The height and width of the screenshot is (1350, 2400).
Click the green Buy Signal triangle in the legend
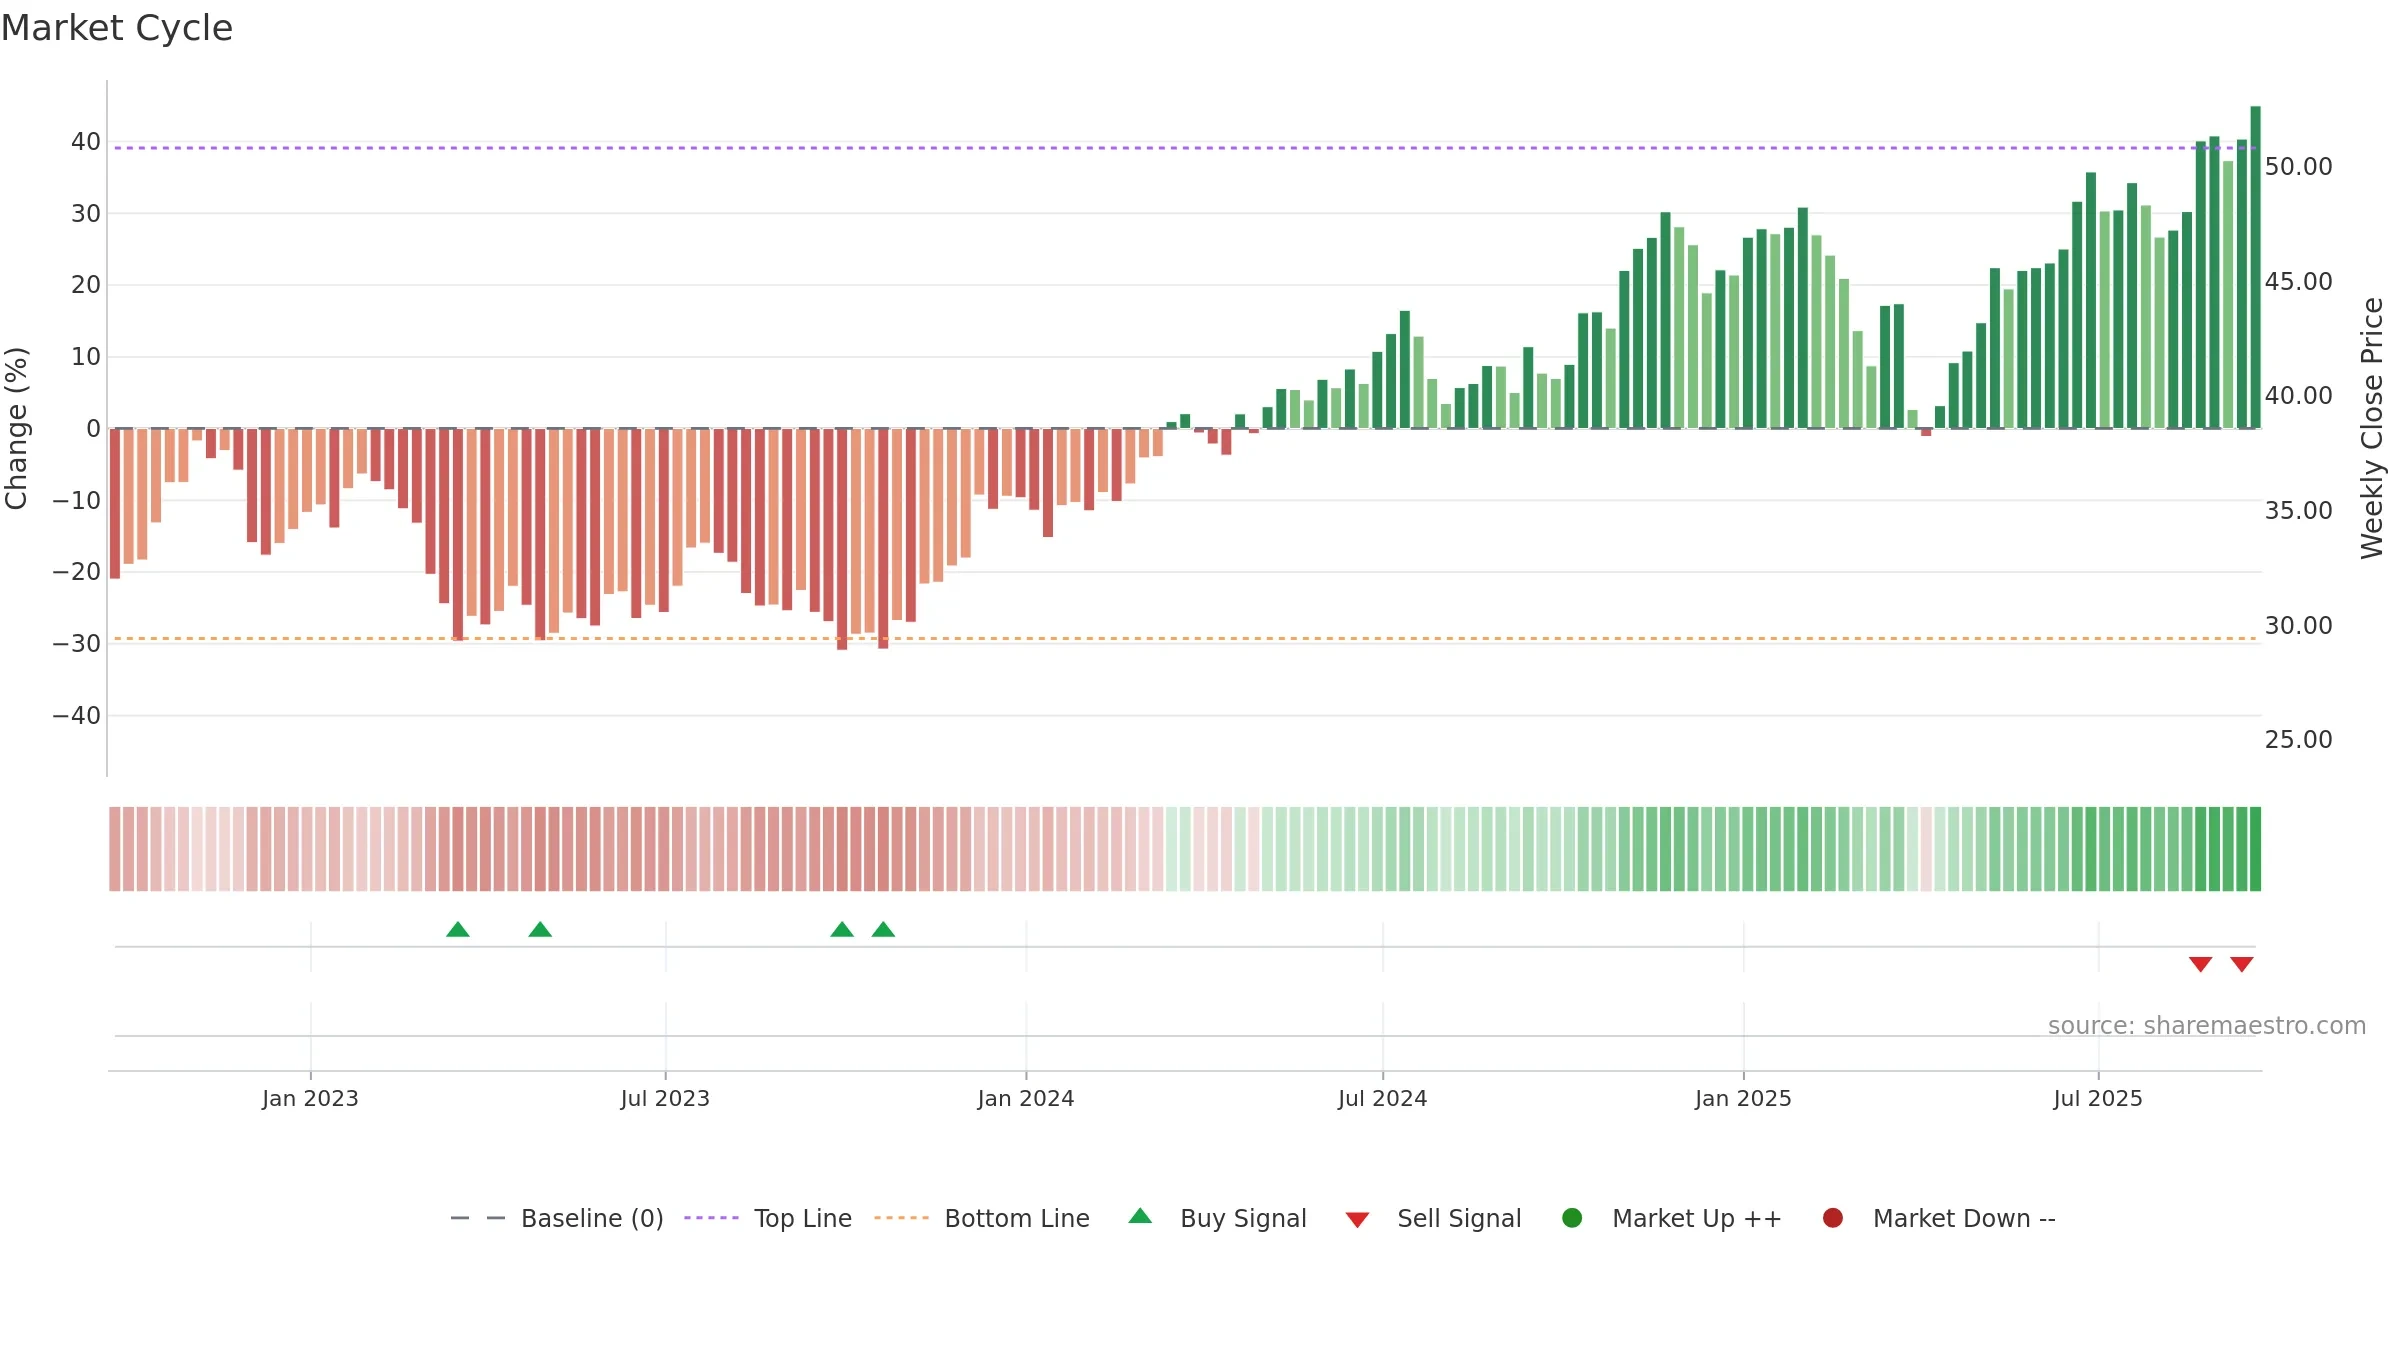pyautogui.click(x=1140, y=1216)
